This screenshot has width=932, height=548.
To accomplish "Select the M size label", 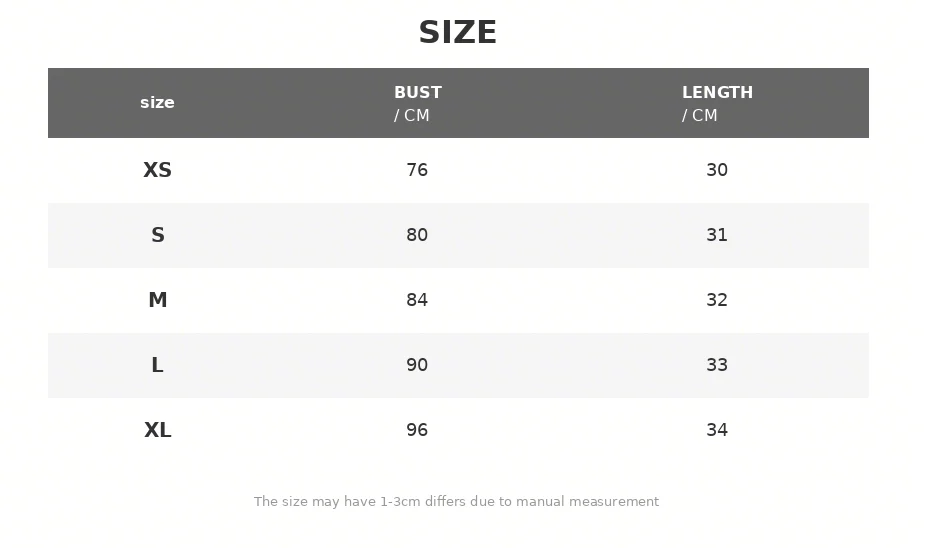I will tap(158, 300).
